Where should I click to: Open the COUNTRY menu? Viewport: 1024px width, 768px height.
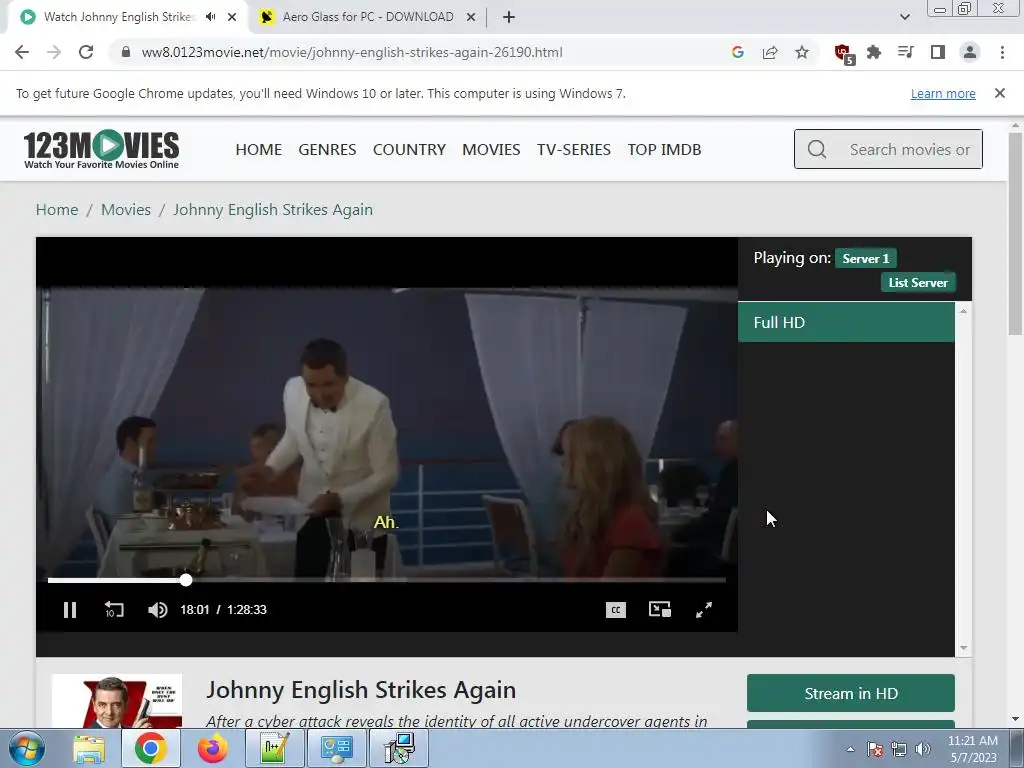[409, 150]
